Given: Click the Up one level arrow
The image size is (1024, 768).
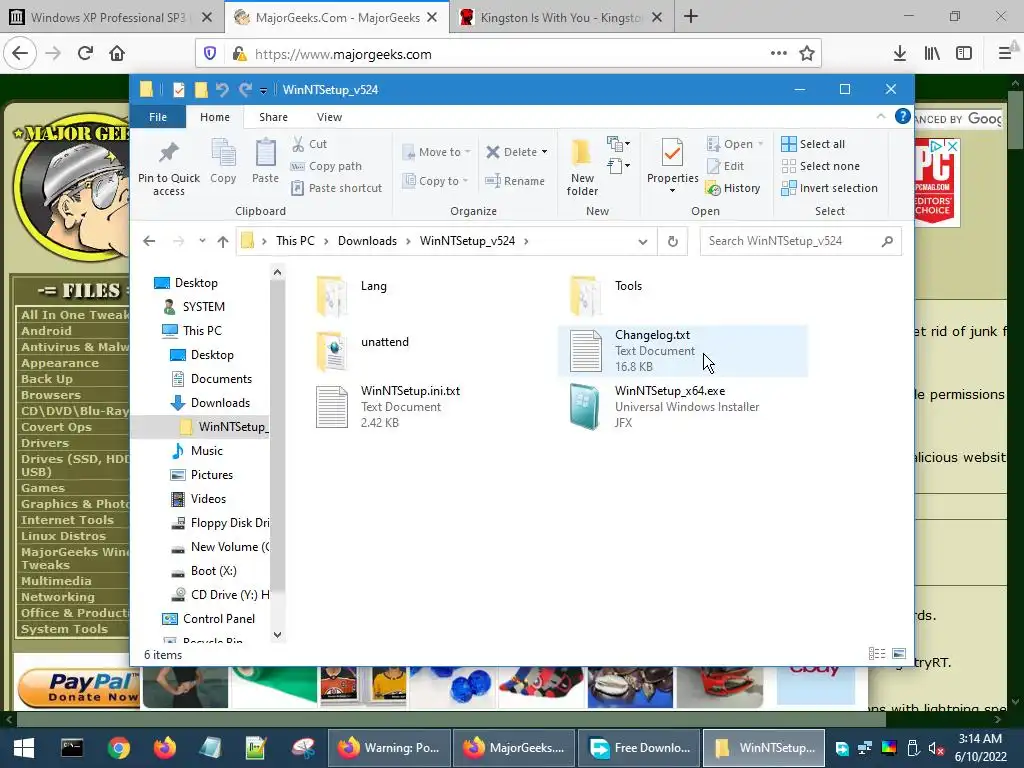Looking at the screenshot, I should (x=223, y=242).
